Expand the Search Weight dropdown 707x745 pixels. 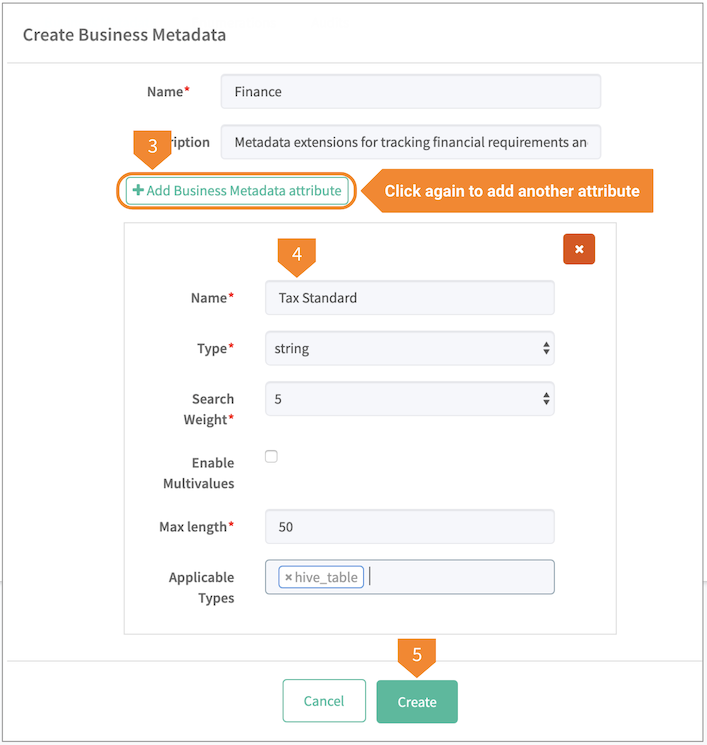[x=409, y=399]
